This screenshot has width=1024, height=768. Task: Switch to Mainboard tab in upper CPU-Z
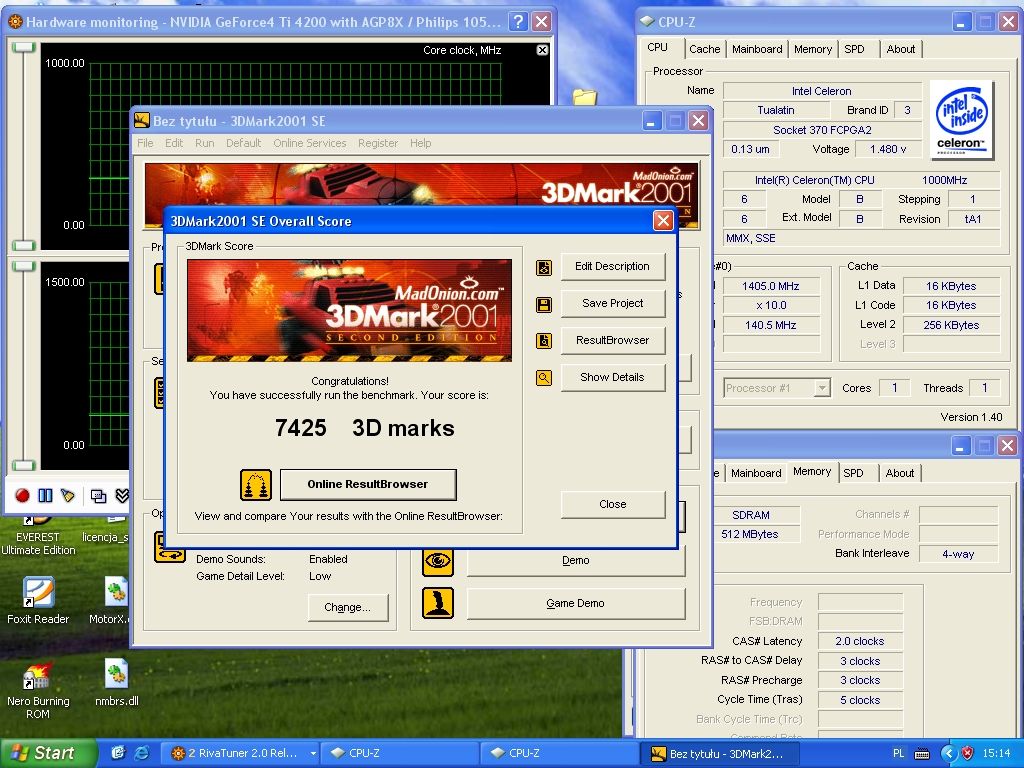pyautogui.click(x=757, y=49)
